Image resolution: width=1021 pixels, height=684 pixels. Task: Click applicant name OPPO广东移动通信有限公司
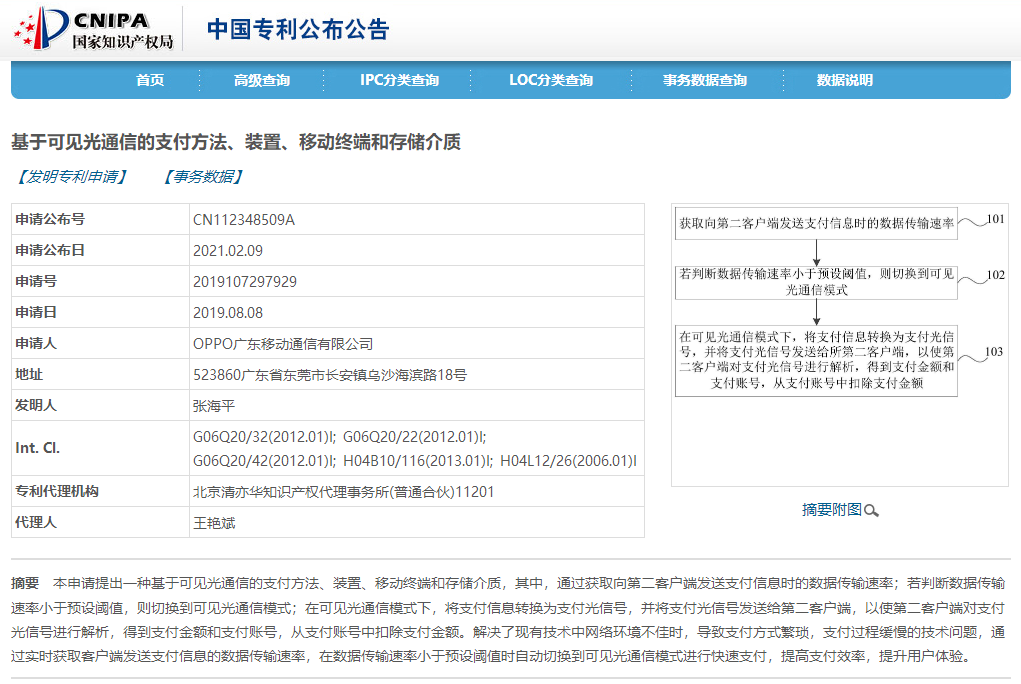[x=281, y=345]
